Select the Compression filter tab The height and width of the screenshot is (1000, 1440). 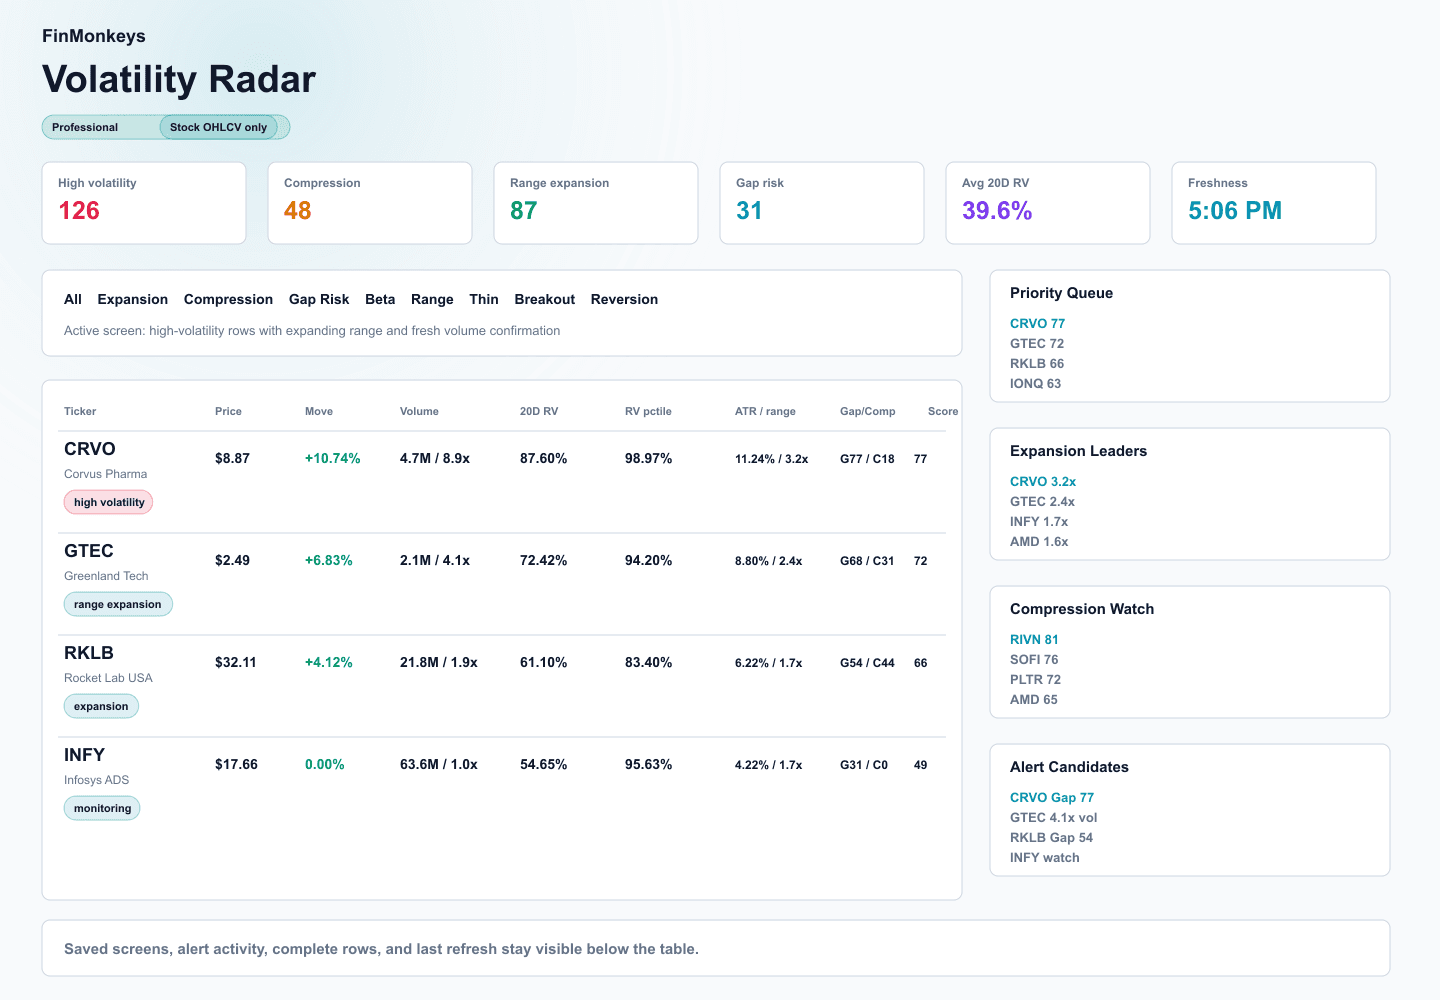pos(228,299)
